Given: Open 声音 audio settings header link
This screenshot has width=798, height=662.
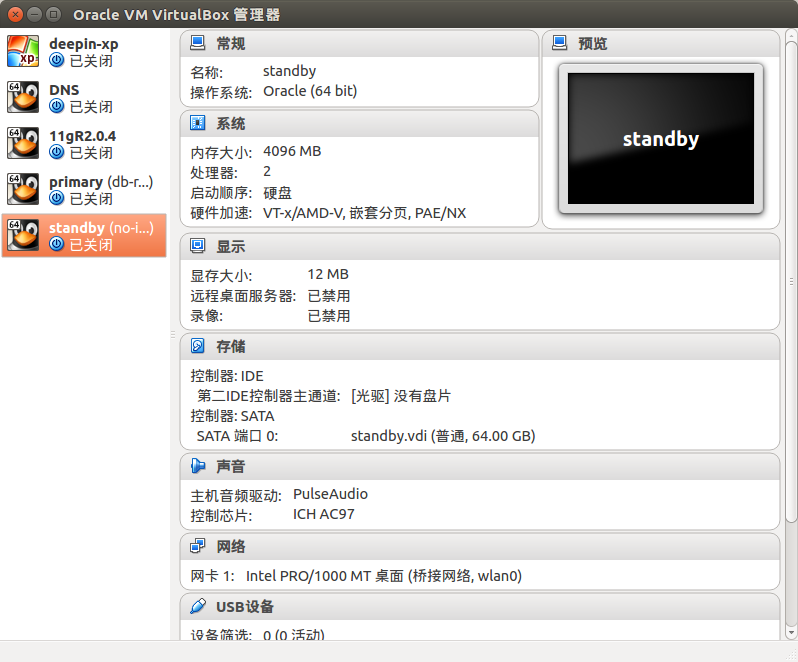Looking at the screenshot, I should point(231,466).
